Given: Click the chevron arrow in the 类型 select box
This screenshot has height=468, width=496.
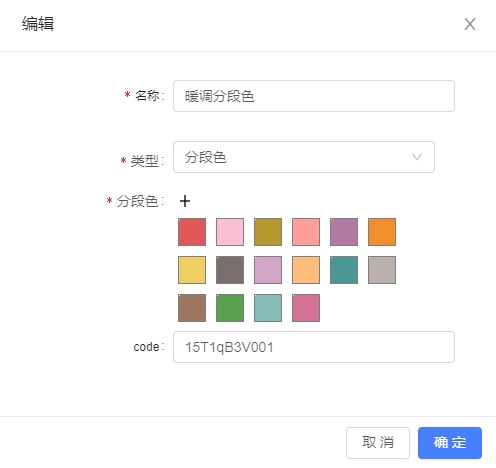Looking at the screenshot, I should point(417,157).
